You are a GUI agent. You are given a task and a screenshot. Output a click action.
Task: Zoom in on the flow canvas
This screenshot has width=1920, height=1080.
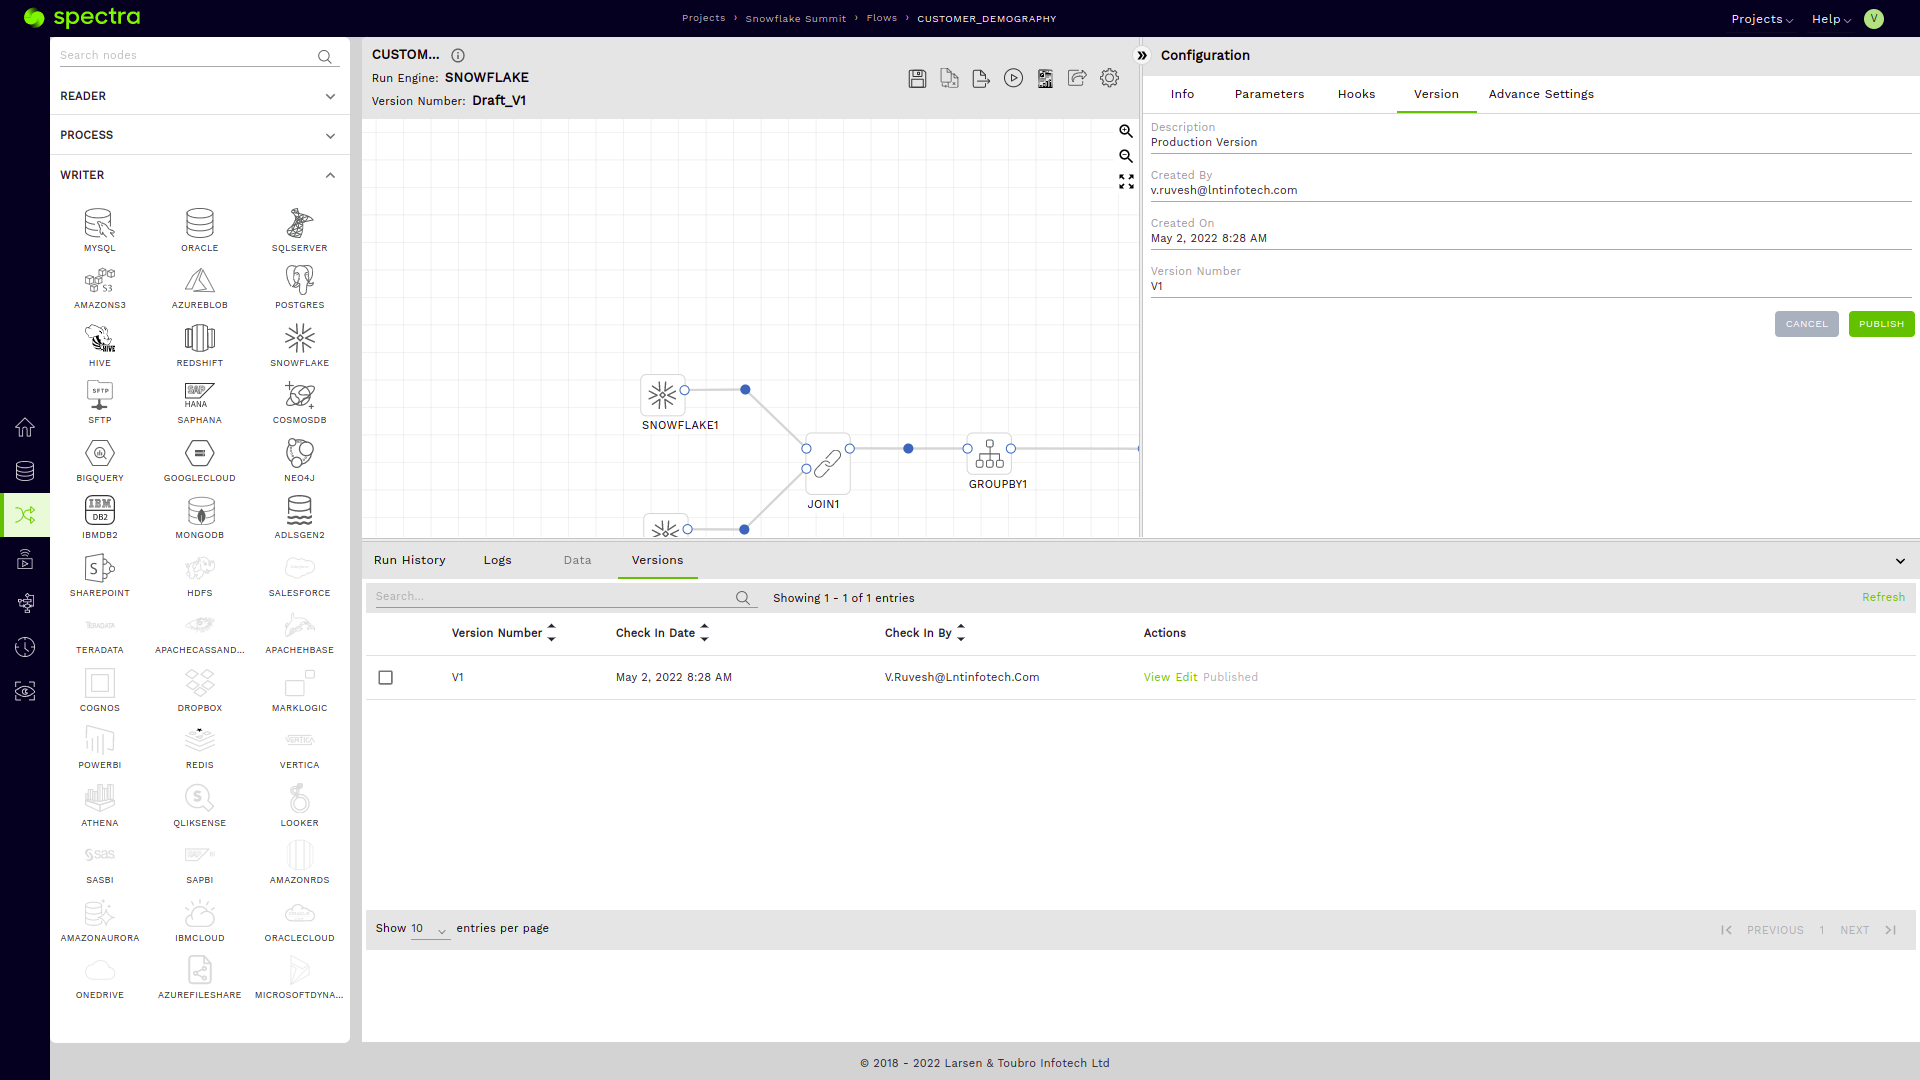click(x=1126, y=131)
